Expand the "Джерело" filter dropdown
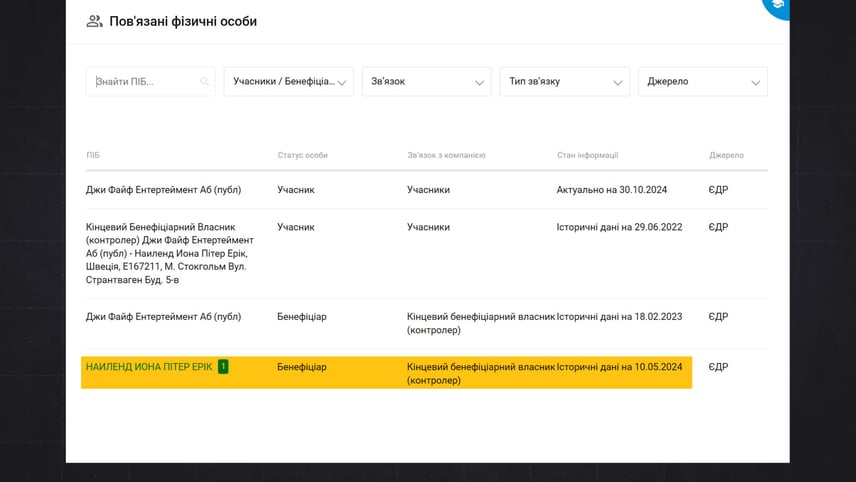Image resolution: width=856 pixels, height=482 pixels. pyautogui.click(x=702, y=82)
